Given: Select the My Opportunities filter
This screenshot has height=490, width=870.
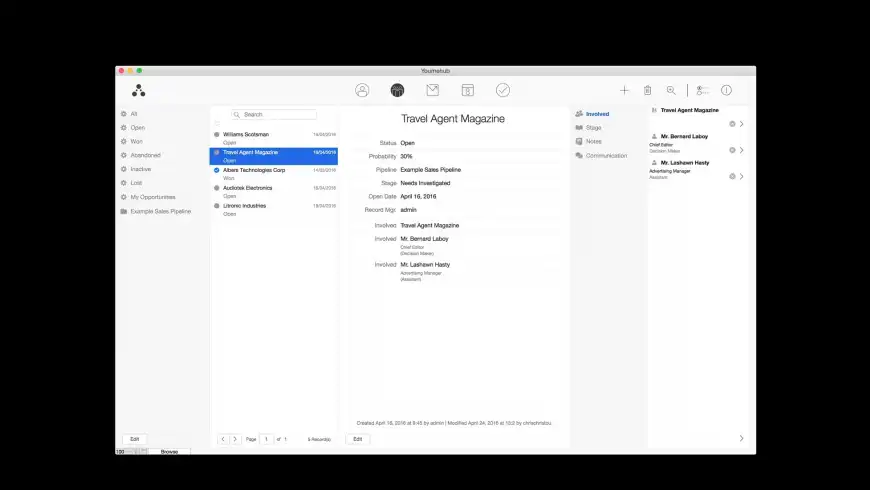Looking at the screenshot, I should click(153, 197).
